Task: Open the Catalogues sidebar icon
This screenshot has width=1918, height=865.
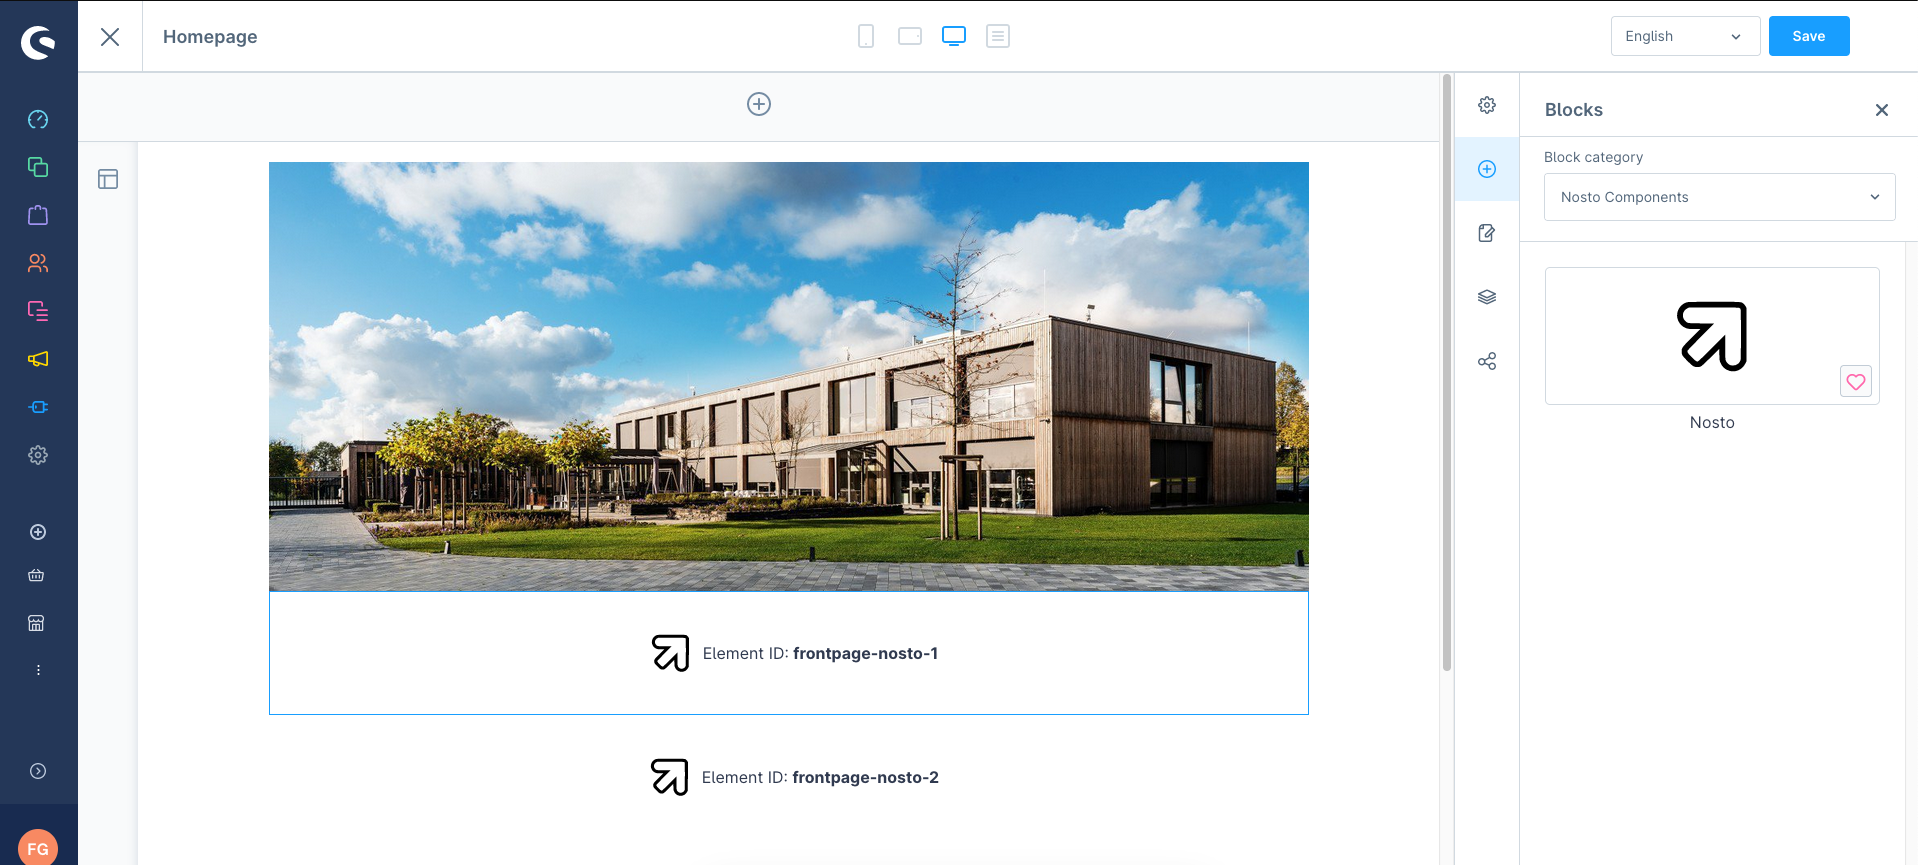Action: tap(38, 167)
